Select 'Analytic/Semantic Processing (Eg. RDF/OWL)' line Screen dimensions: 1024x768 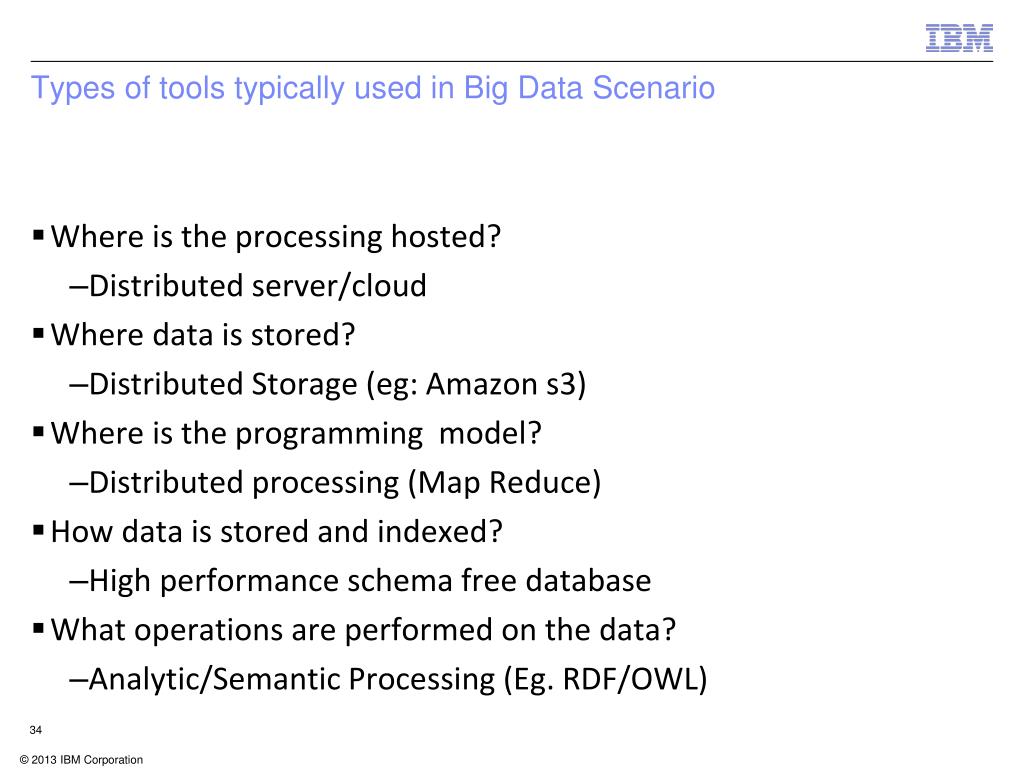tap(389, 679)
